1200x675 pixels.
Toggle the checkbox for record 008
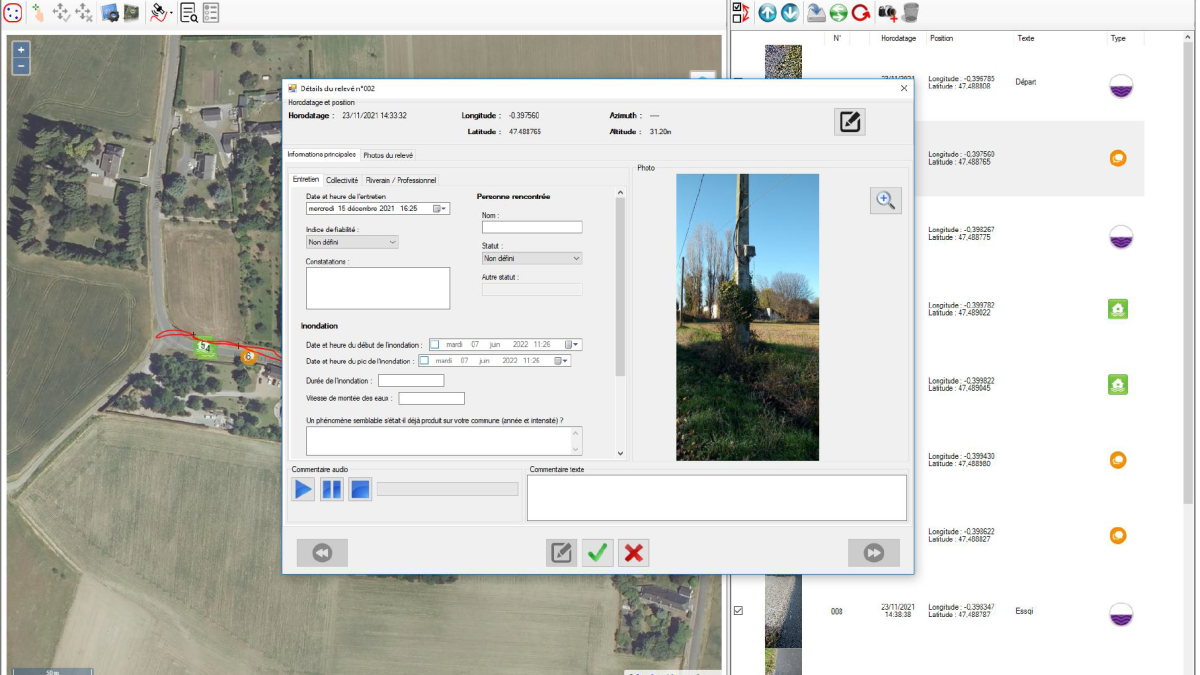point(739,610)
